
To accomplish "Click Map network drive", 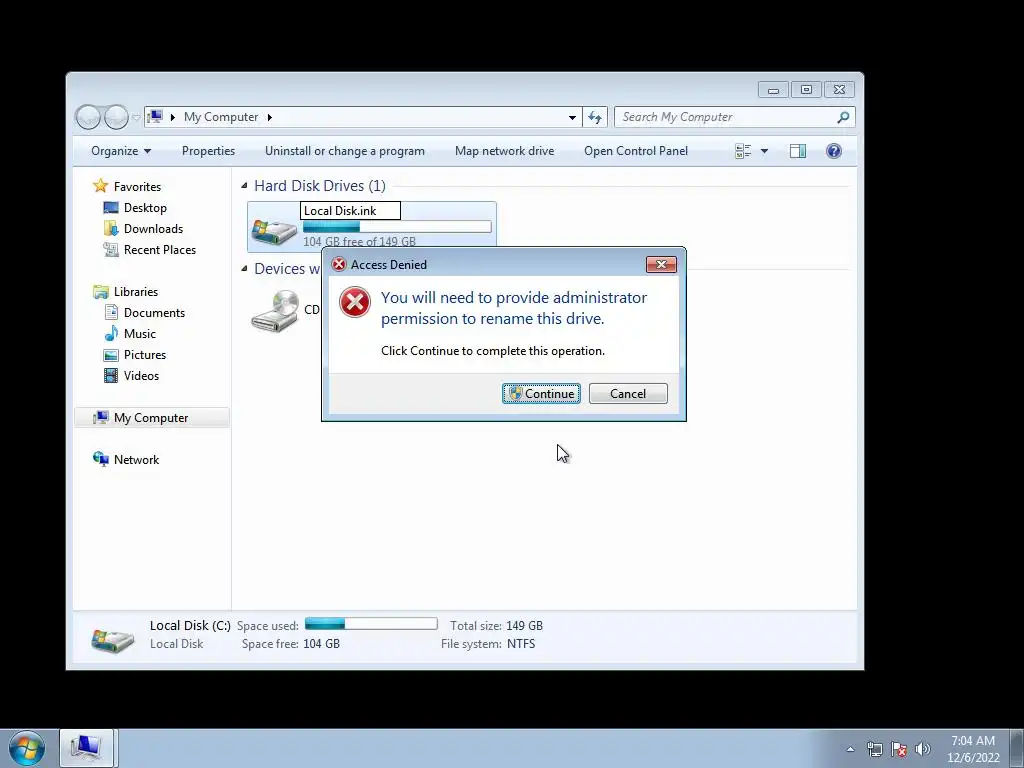I will point(504,151).
